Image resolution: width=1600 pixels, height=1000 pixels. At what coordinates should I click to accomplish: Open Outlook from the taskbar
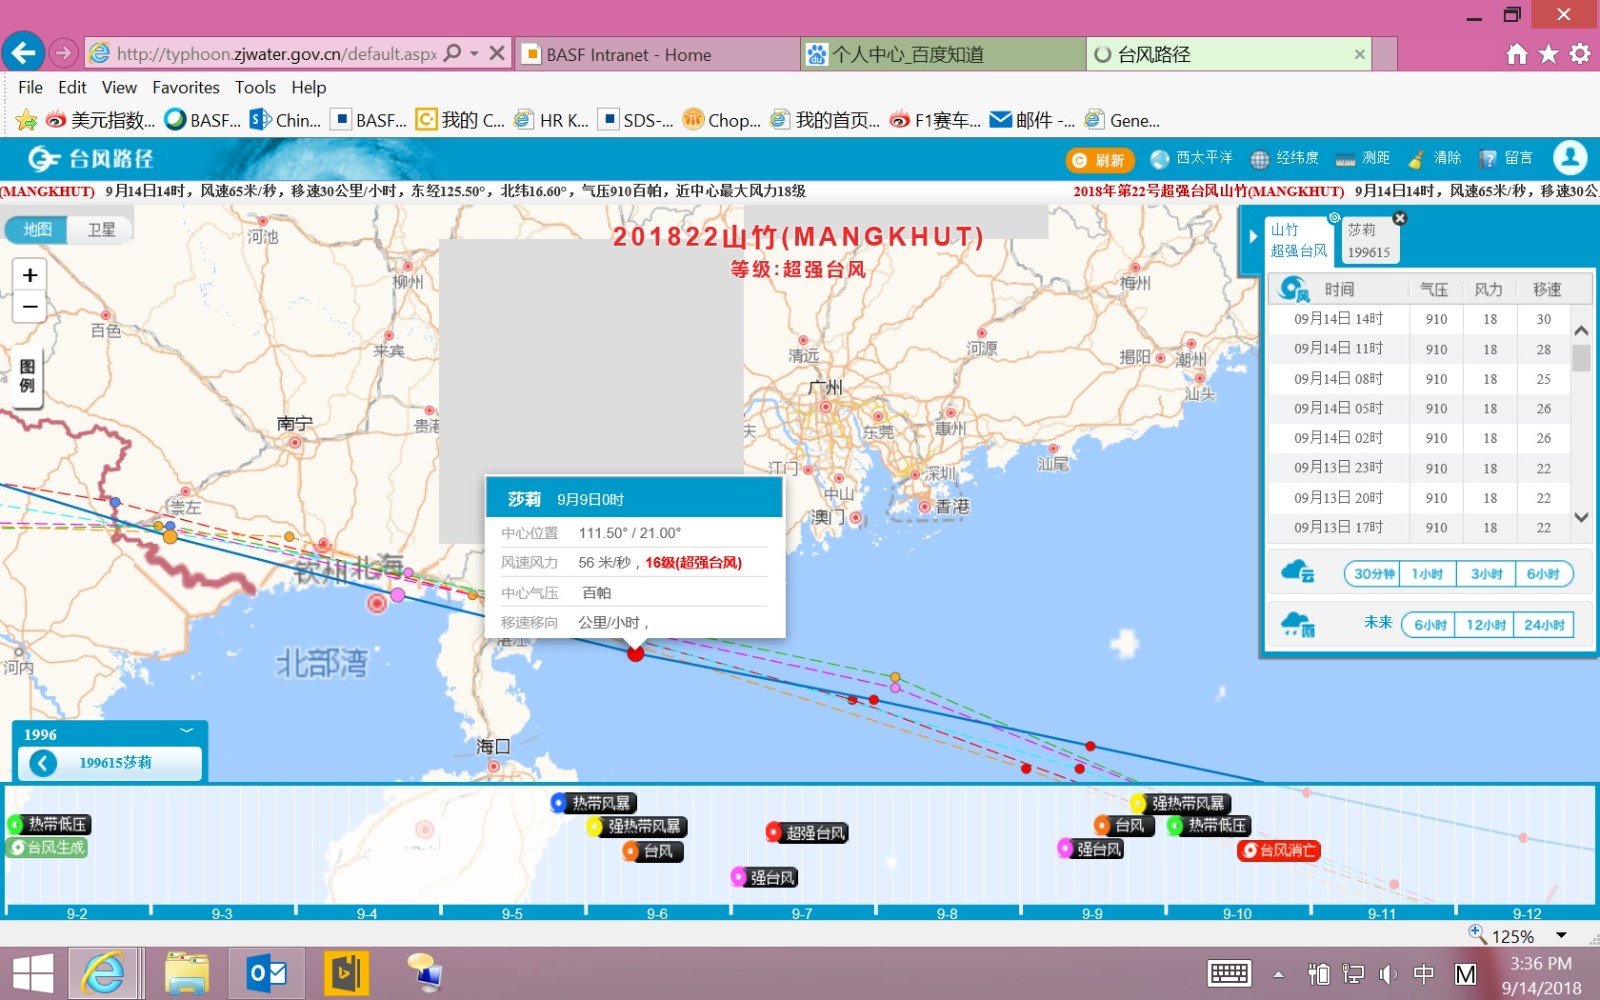267,973
